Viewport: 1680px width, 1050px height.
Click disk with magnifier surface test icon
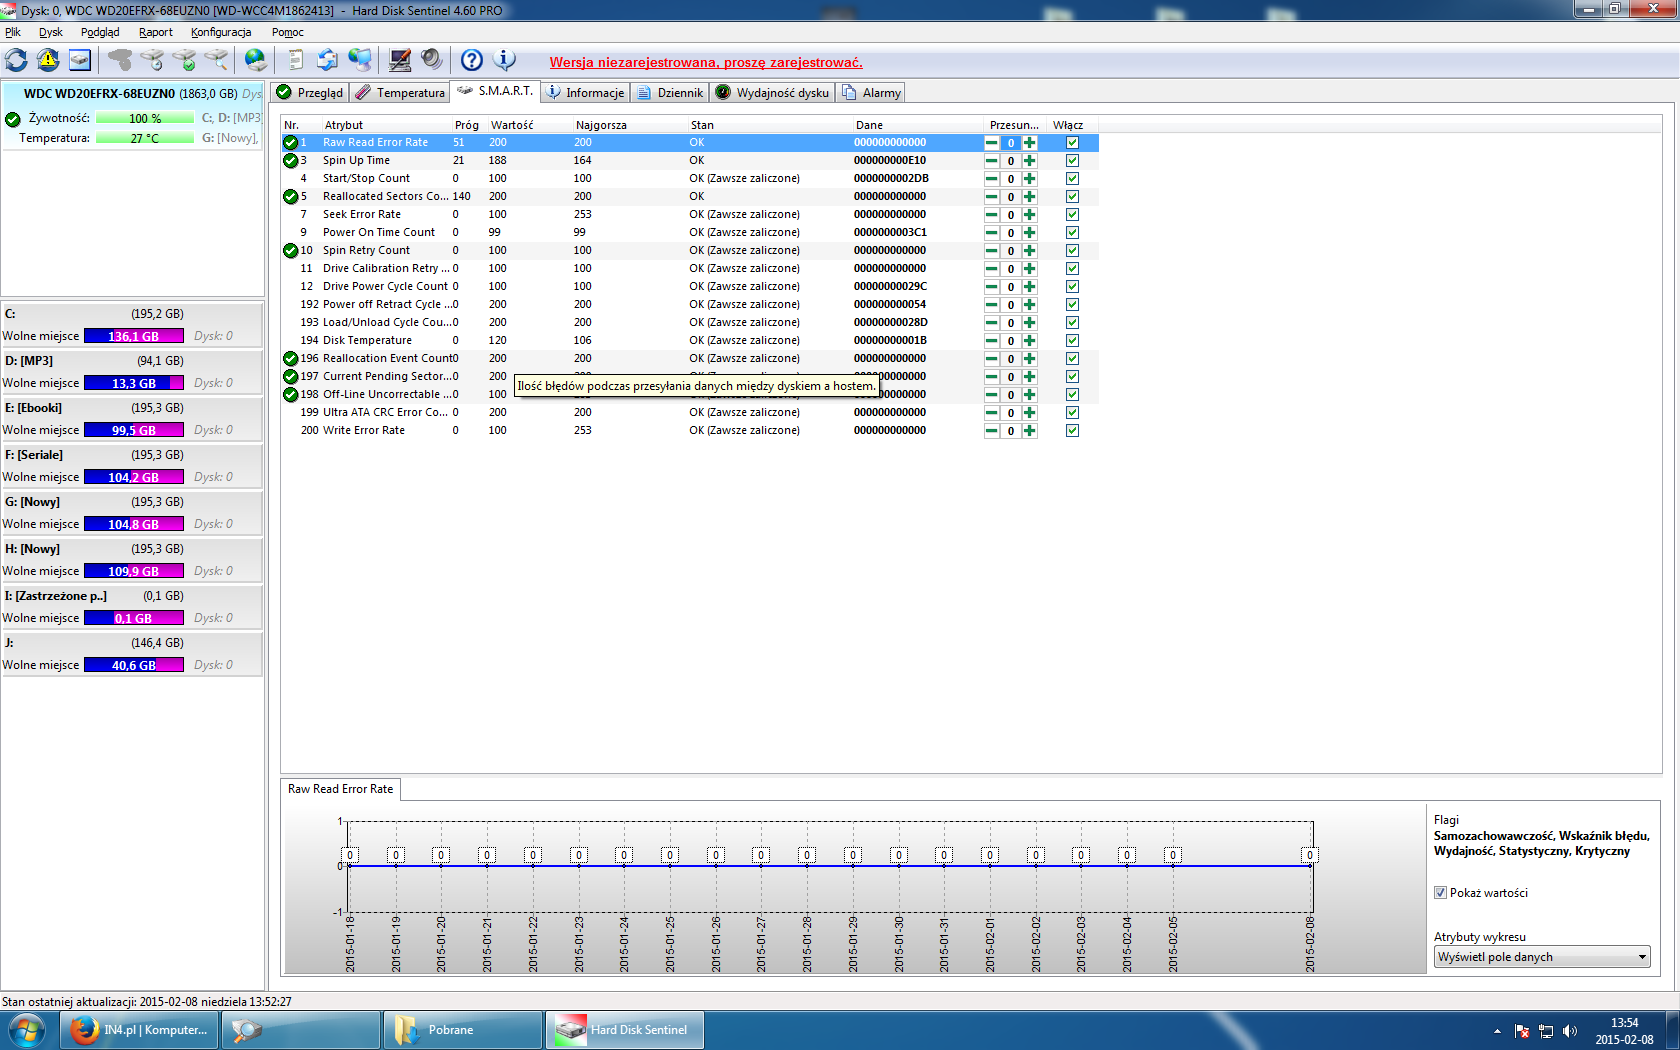(216, 60)
